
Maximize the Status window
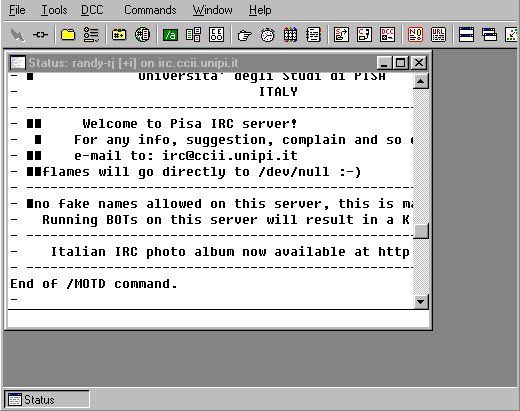(x=400, y=63)
